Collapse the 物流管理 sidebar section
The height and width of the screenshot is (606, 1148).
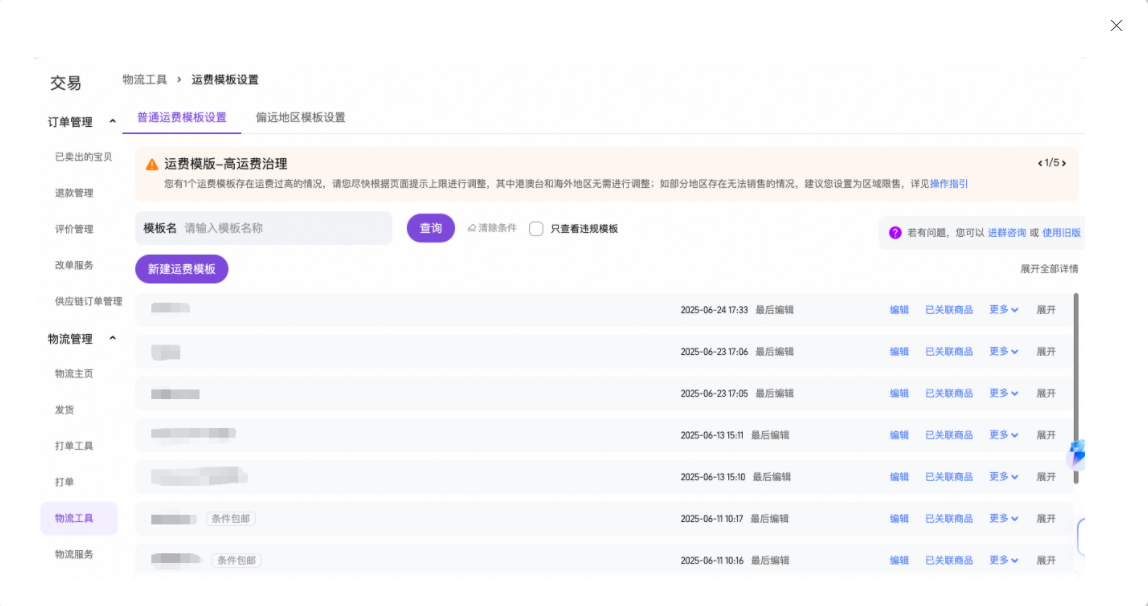(x=112, y=338)
